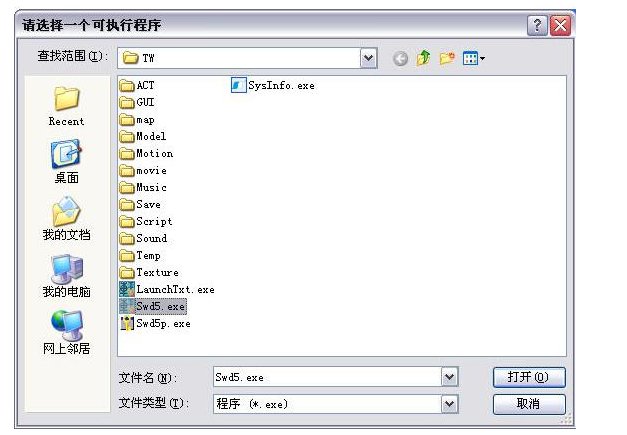
Task: Click the Swd5p.exe file name text
Action: (163, 323)
